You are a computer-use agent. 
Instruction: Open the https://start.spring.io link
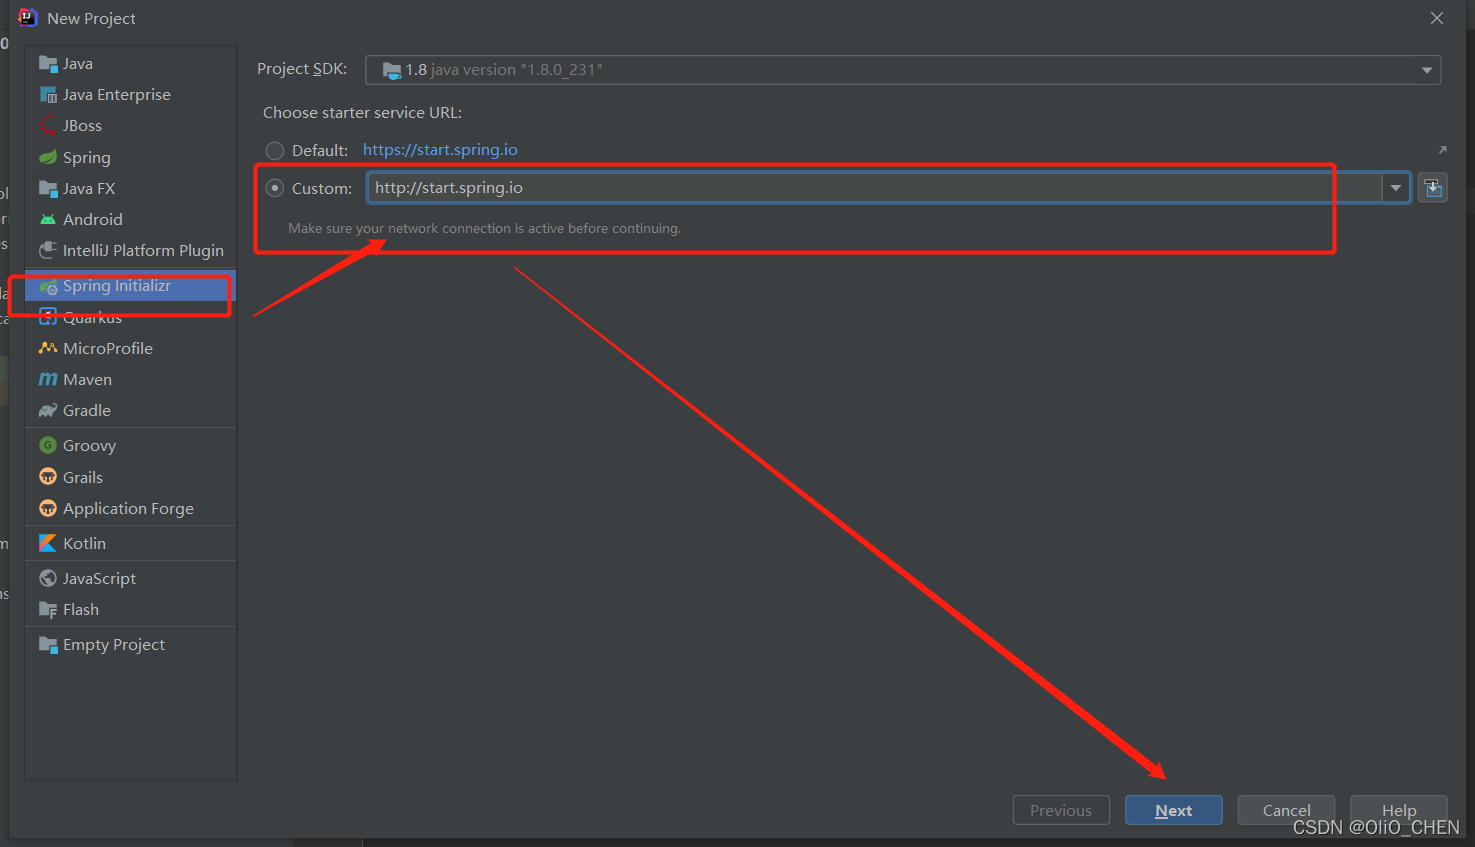440,150
